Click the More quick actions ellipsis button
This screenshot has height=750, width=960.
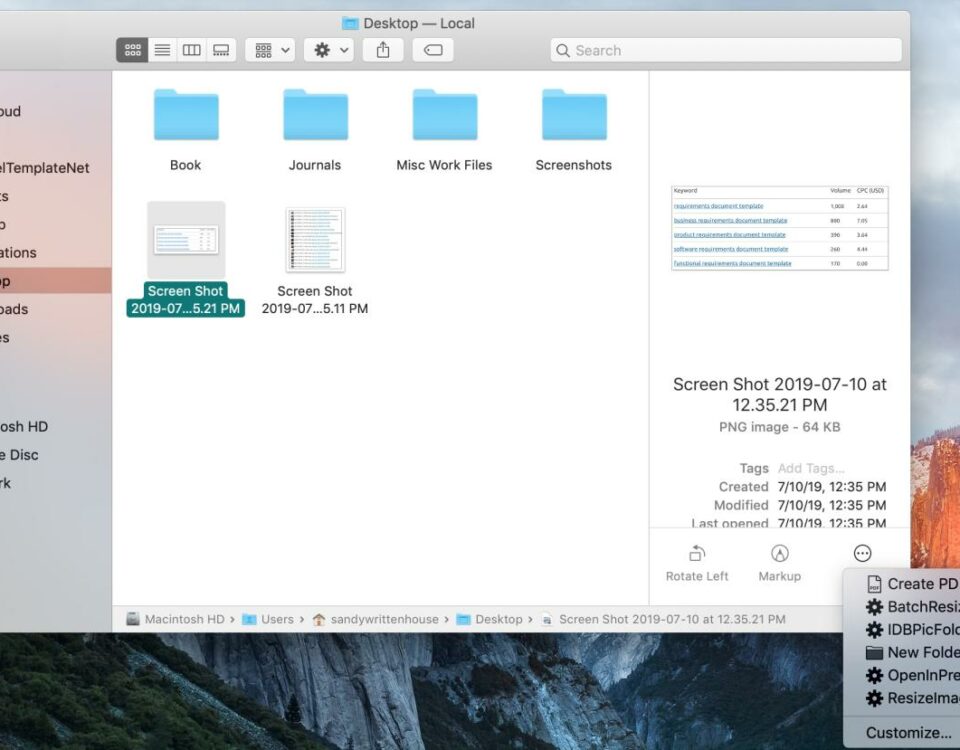tap(862, 553)
